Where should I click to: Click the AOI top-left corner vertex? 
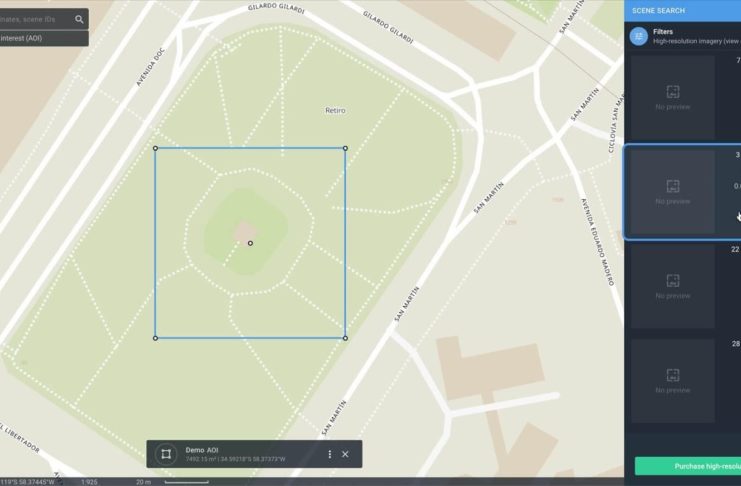155,148
